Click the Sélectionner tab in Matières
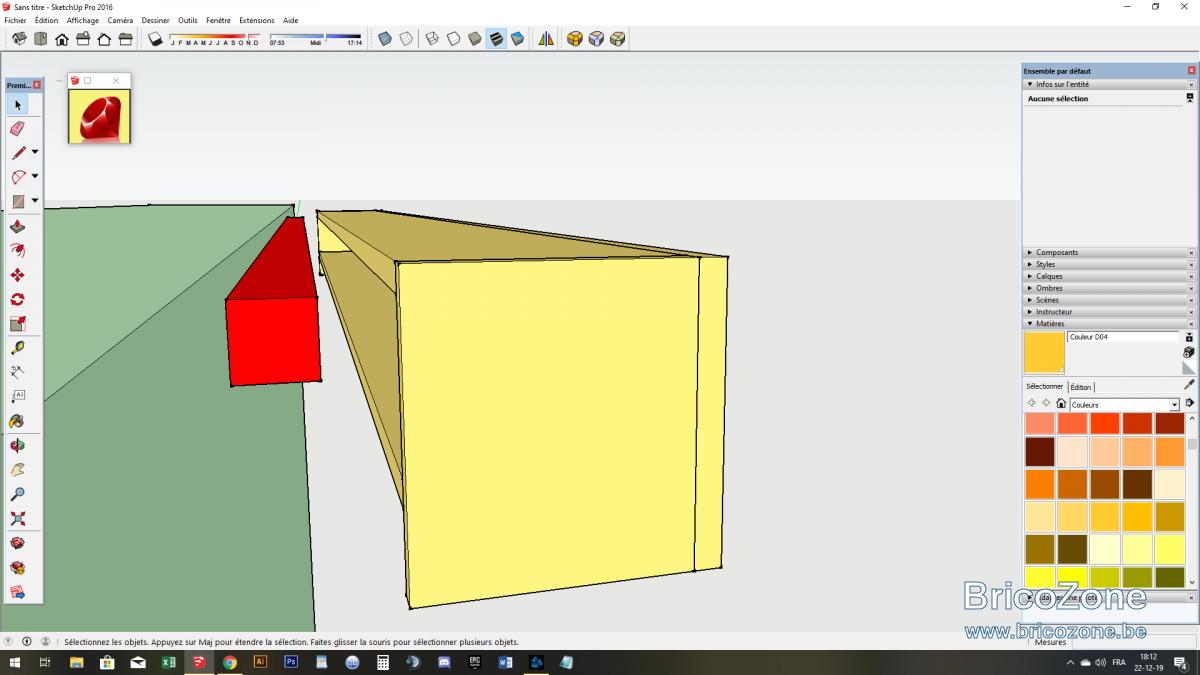1200x675 pixels. pyautogui.click(x=1045, y=386)
